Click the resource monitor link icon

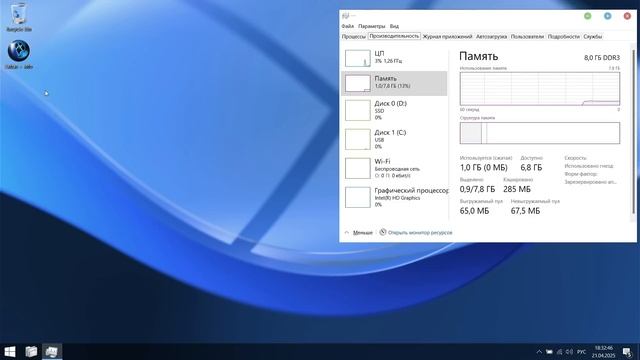click(x=382, y=232)
